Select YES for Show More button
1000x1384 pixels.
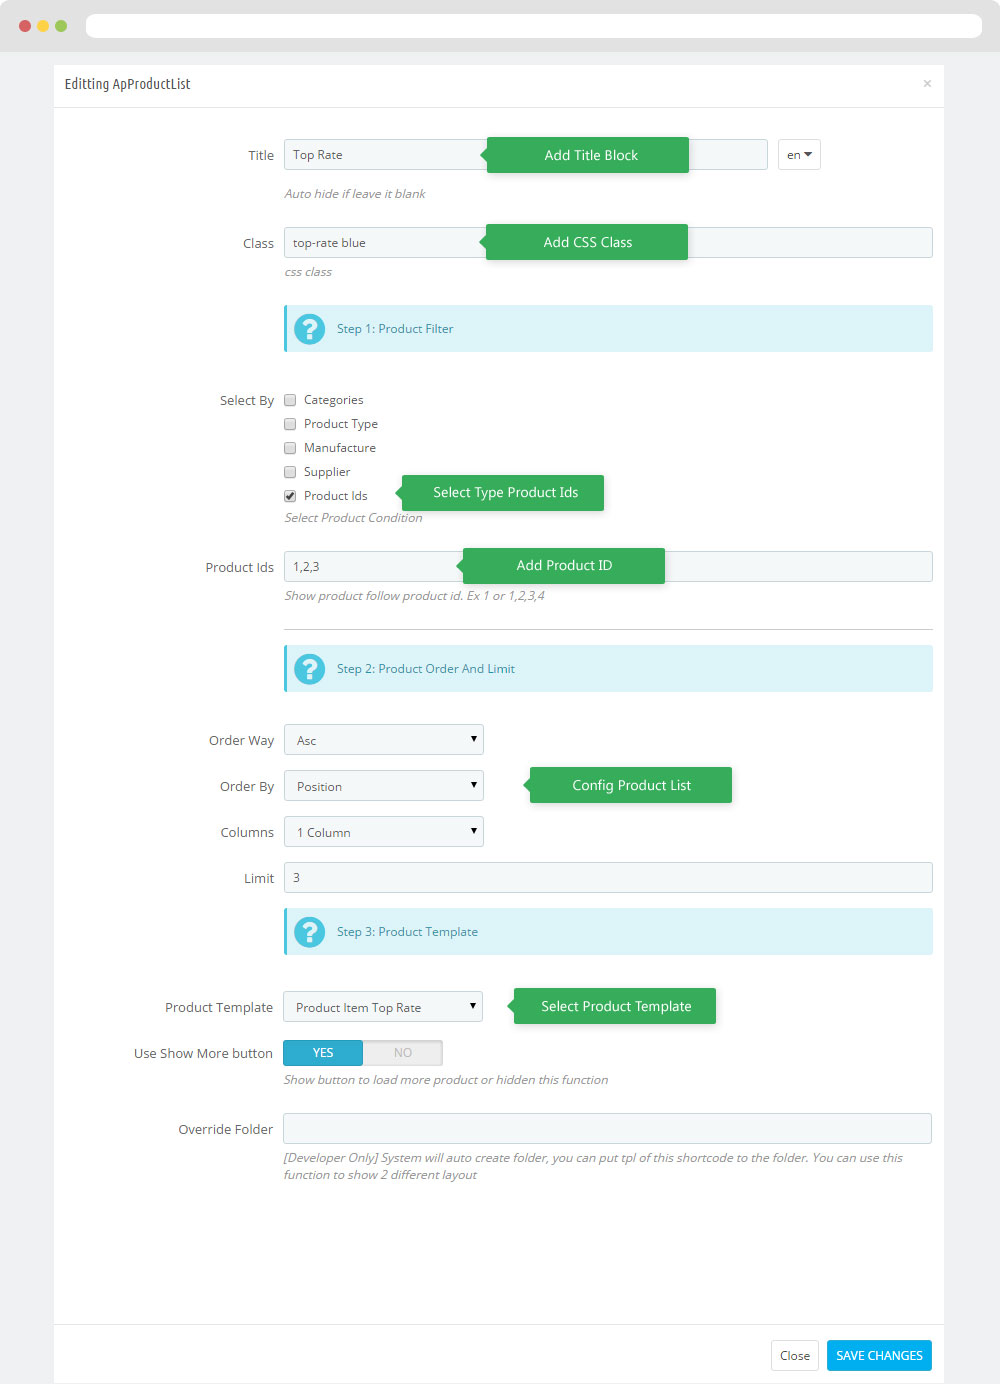pyautogui.click(x=323, y=1053)
